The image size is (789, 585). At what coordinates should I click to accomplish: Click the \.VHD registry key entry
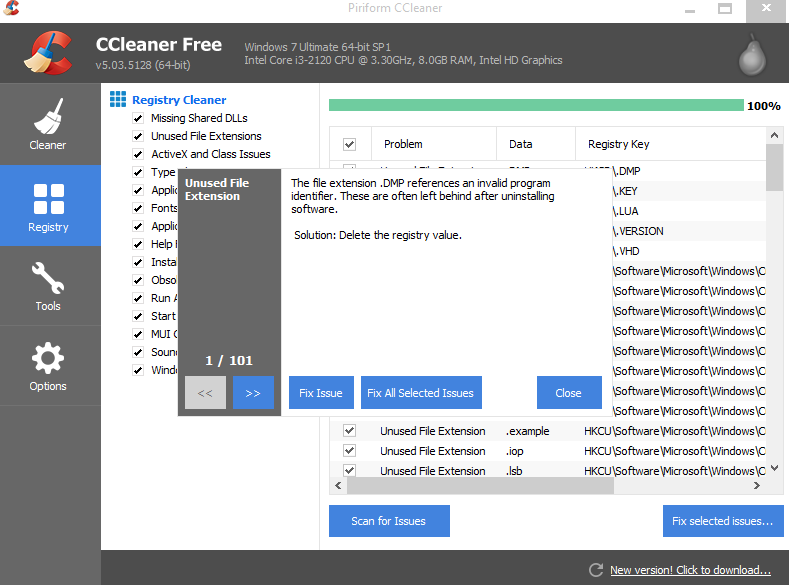(626, 251)
